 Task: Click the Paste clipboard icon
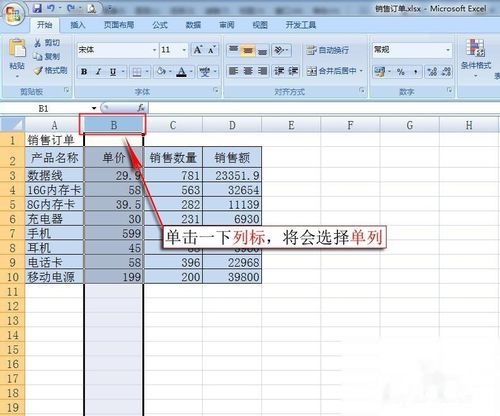click(17, 48)
